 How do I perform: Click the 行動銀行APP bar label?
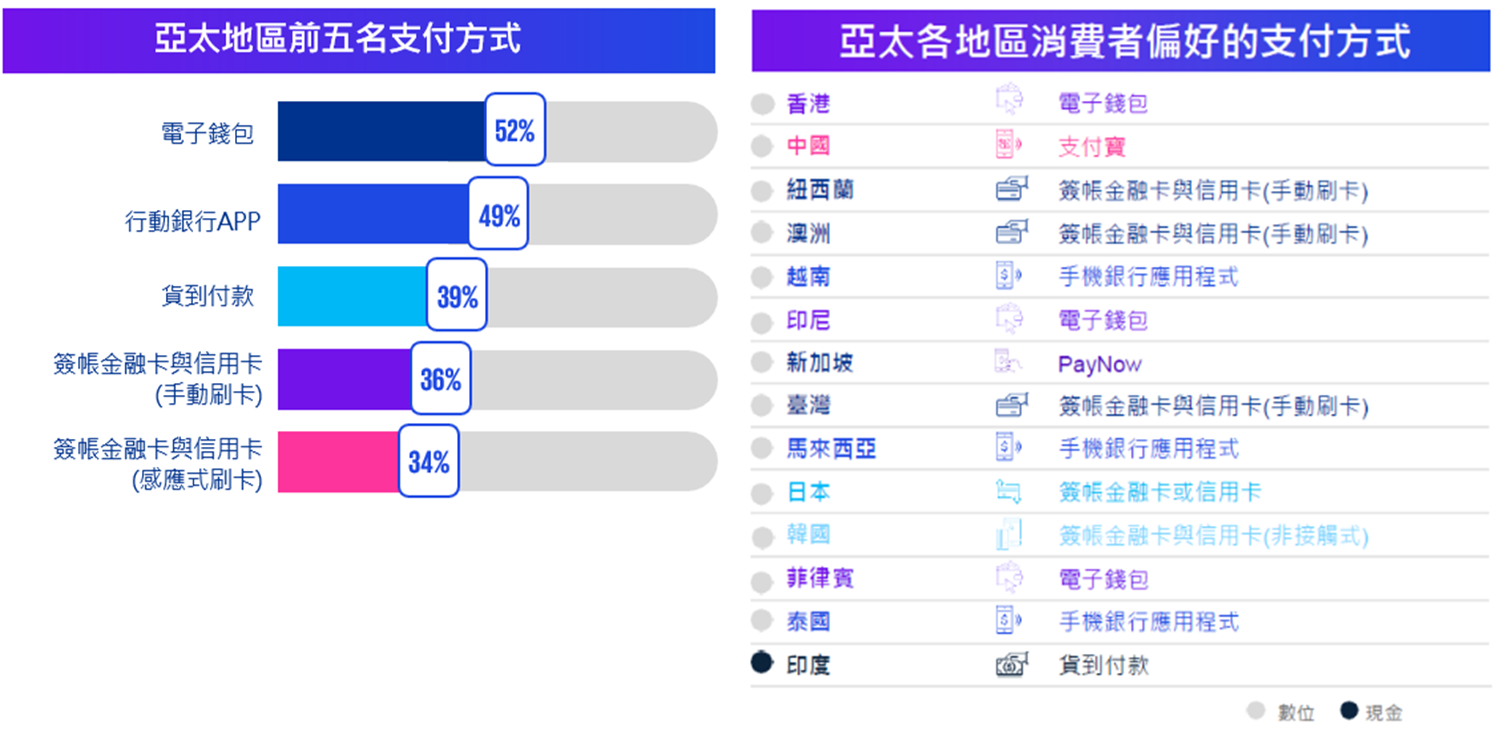click(x=192, y=221)
